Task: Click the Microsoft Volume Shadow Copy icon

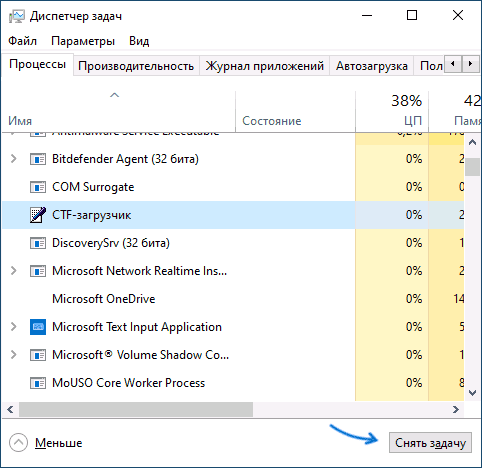Action: pyautogui.click(x=38, y=355)
